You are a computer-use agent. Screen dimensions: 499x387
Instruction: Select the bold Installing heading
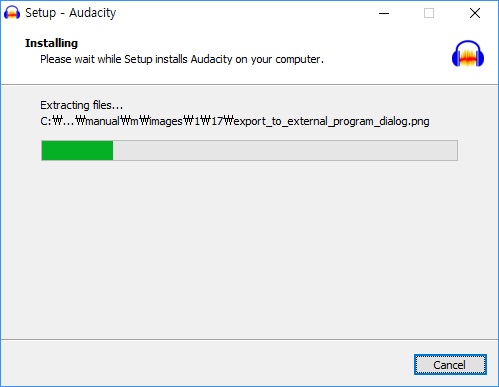coord(51,43)
